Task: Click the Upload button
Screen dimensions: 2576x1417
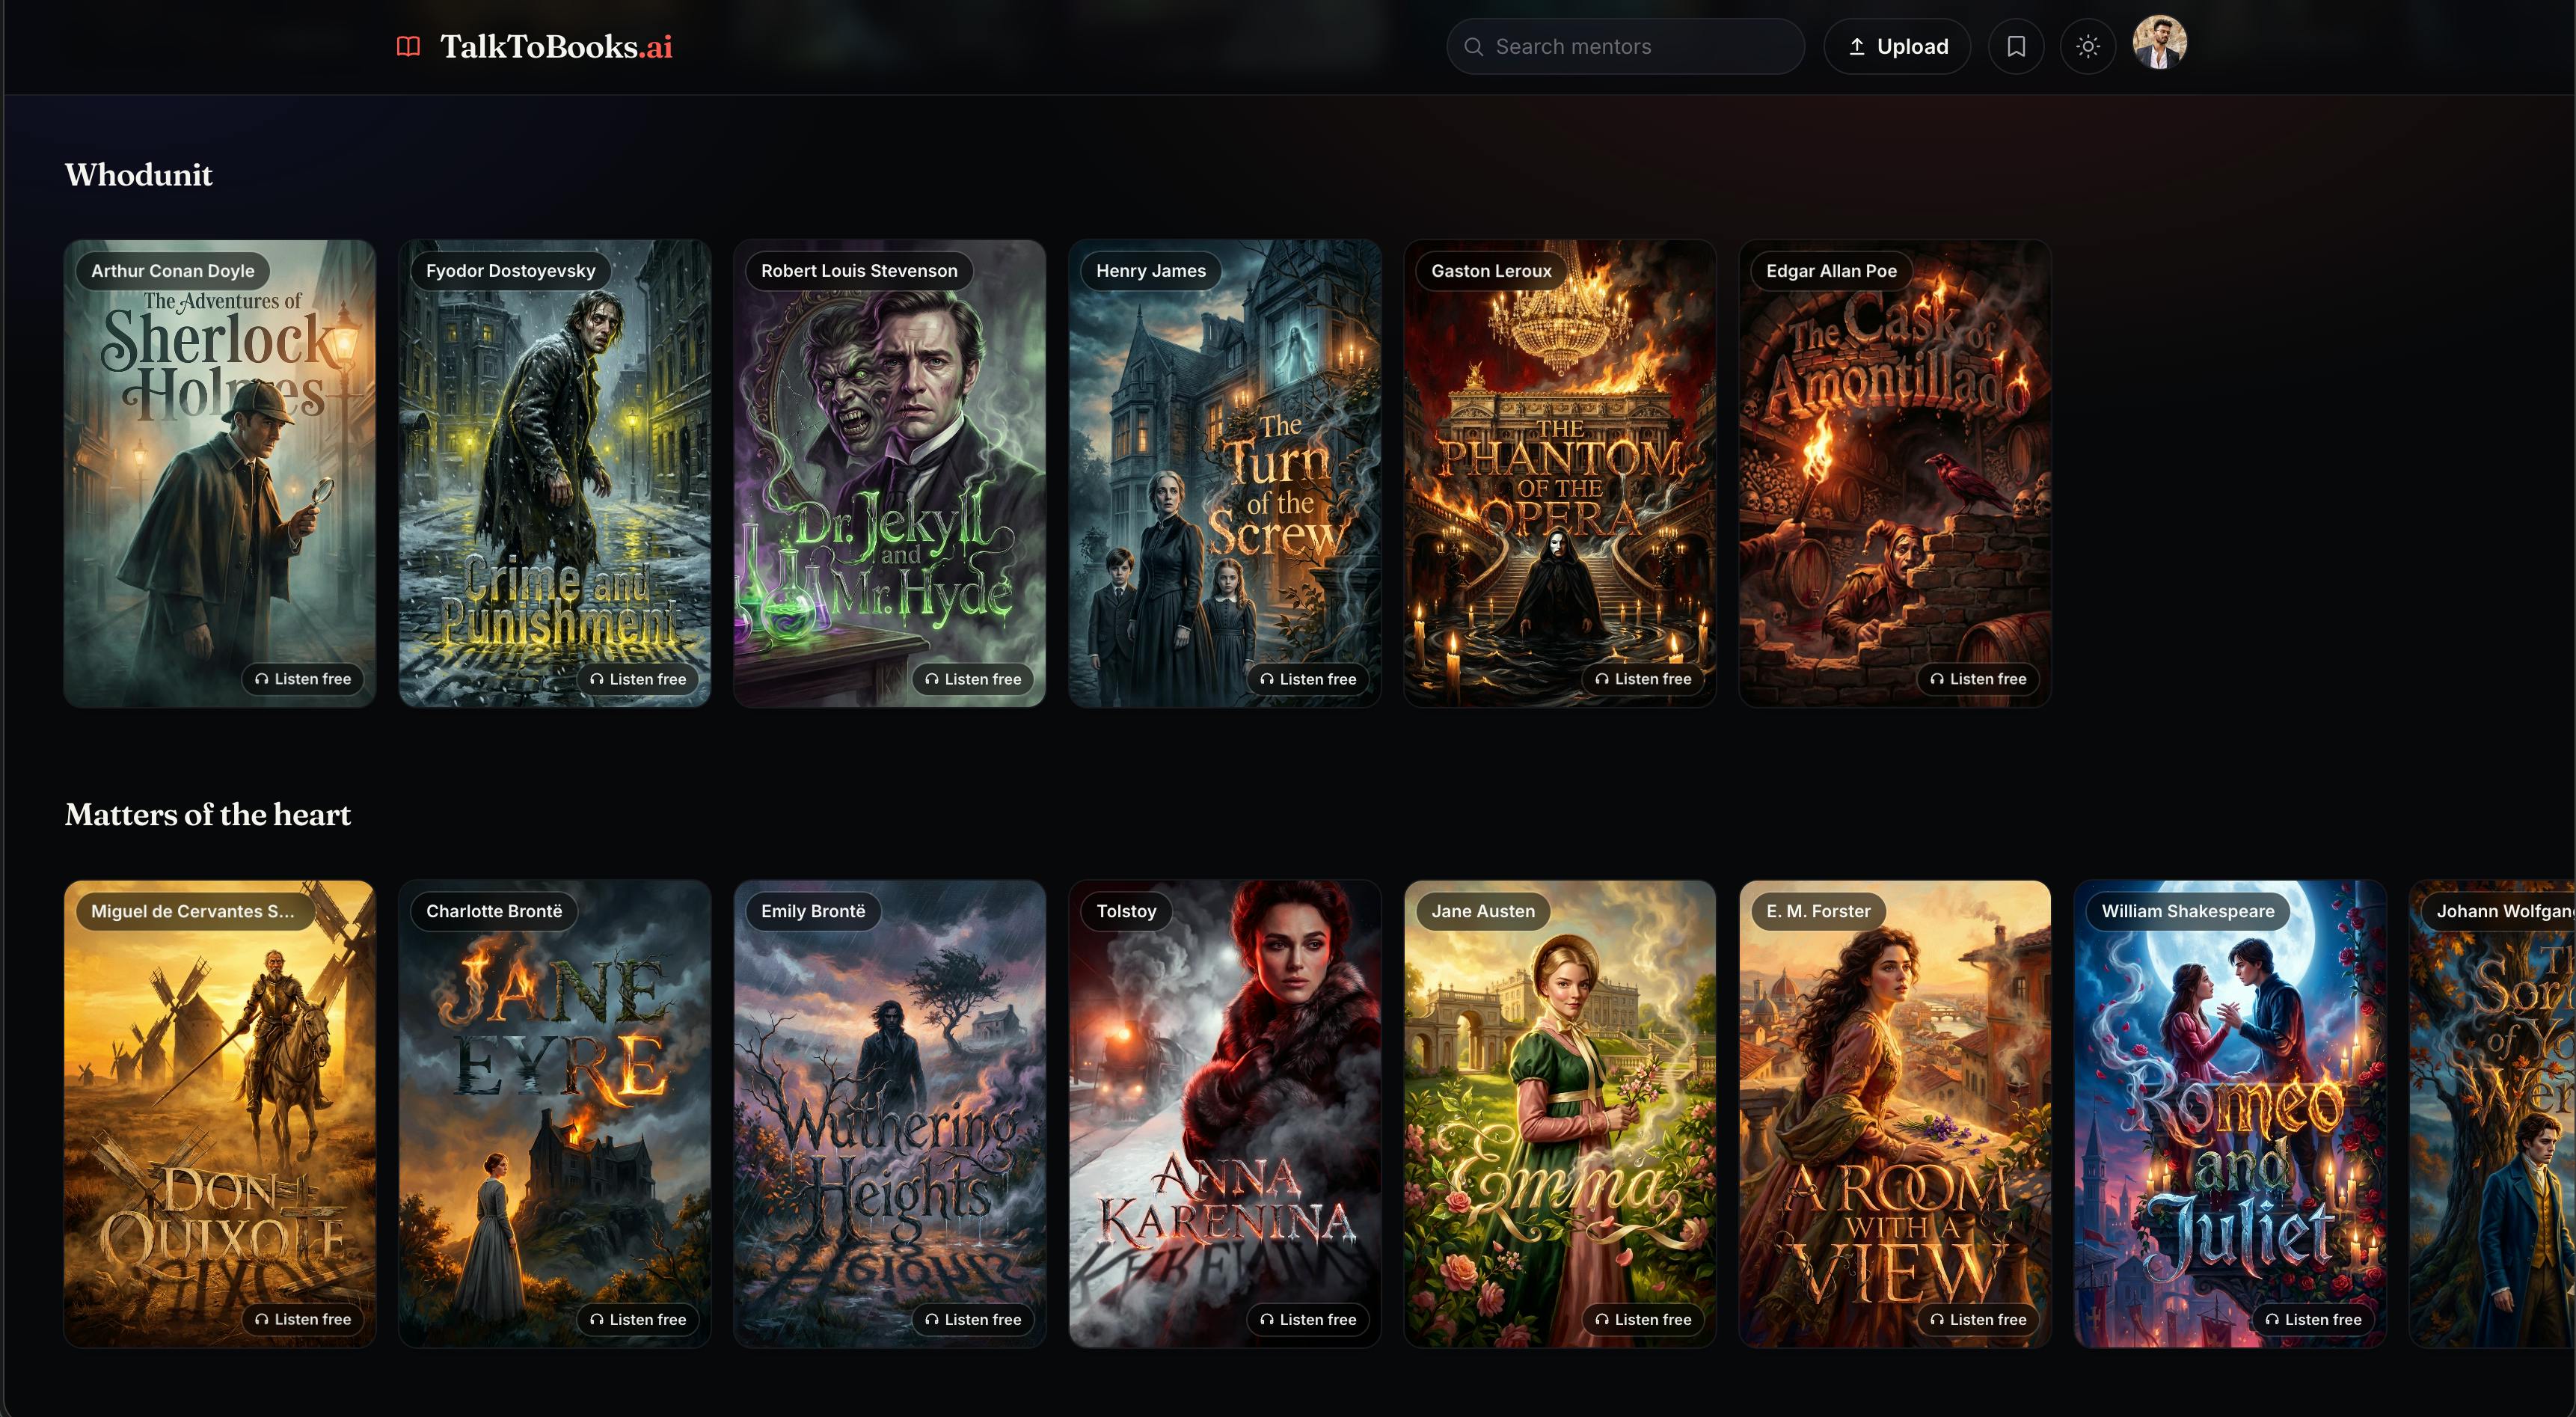Action: (x=1897, y=46)
